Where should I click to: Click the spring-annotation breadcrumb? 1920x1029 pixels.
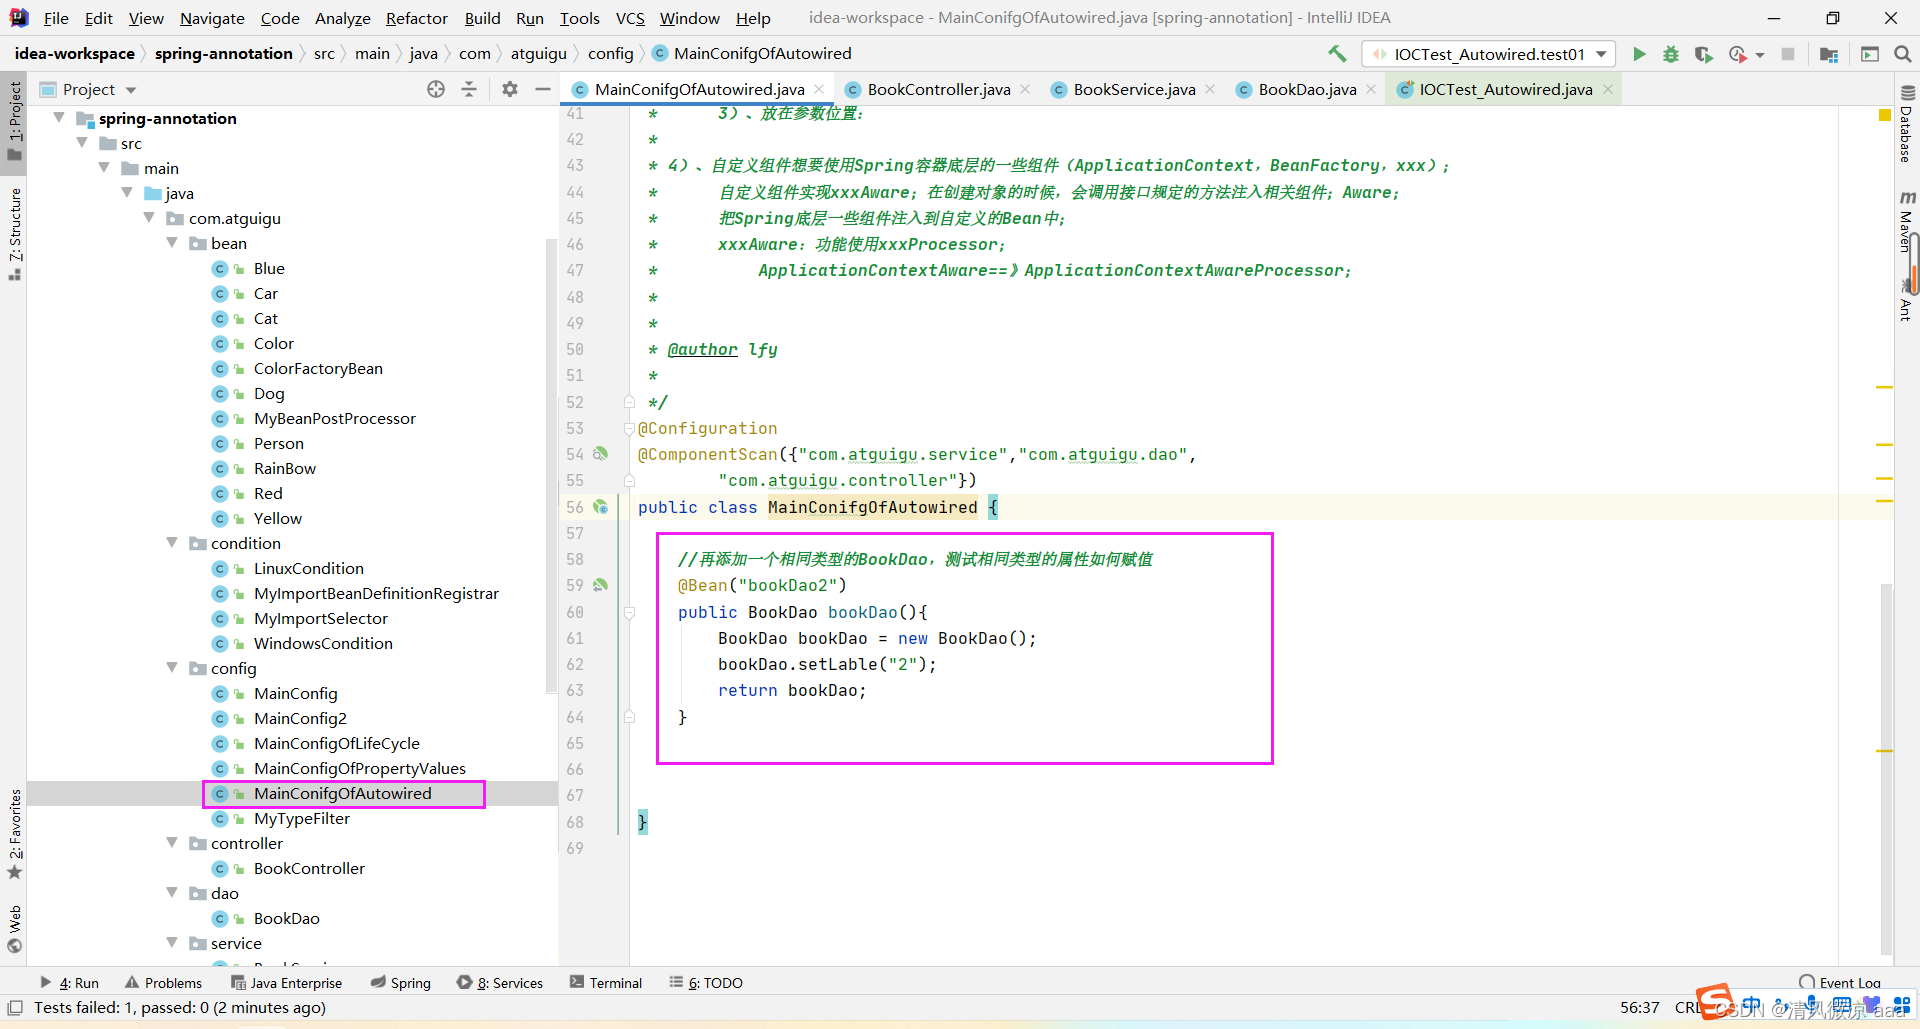click(x=223, y=54)
